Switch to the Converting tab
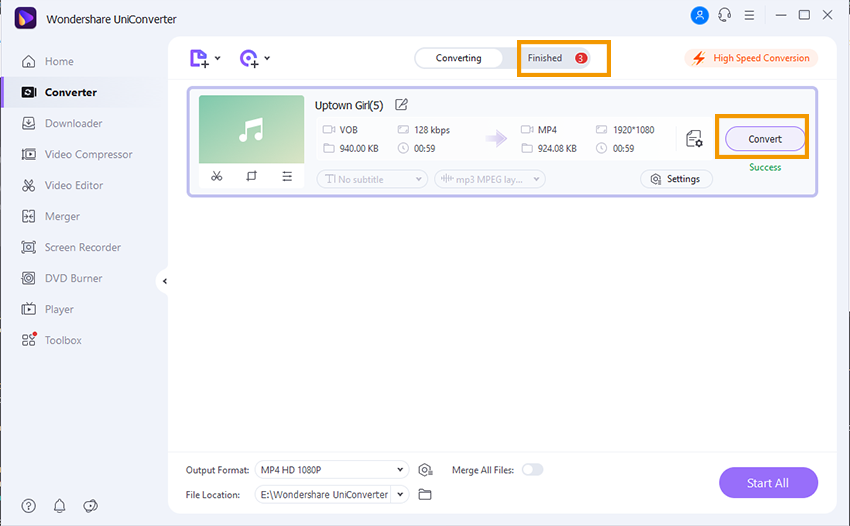The image size is (850, 526). pyautogui.click(x=459, y=58)
